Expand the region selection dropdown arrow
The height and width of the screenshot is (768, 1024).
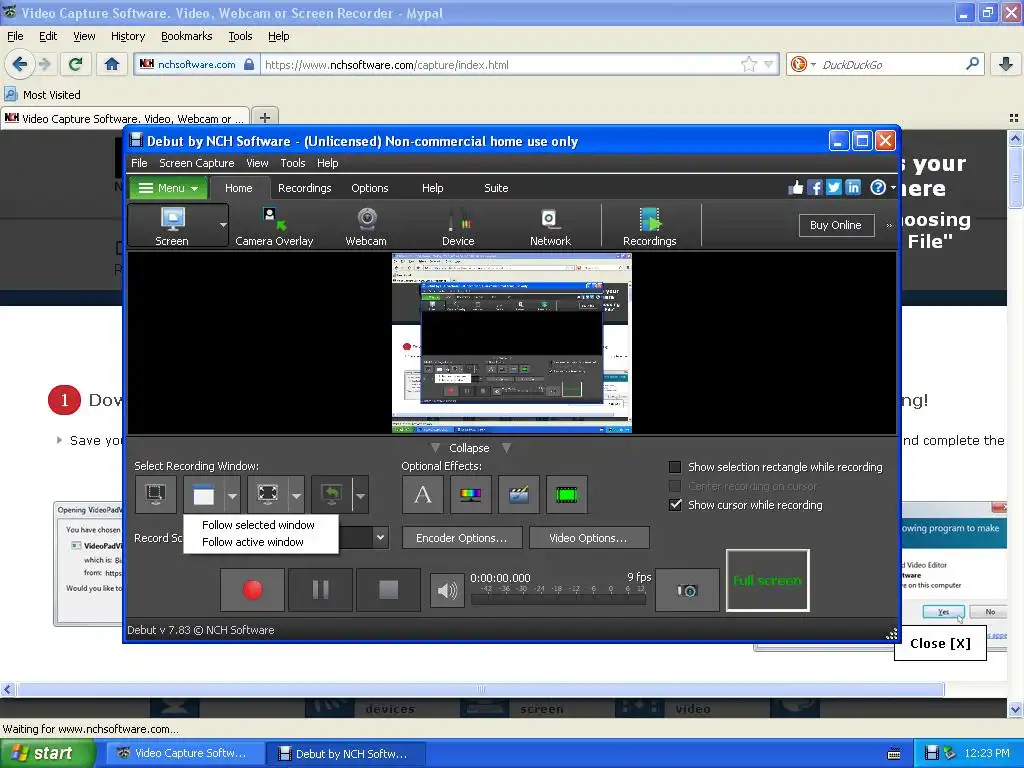pyautogui.click(x=296, y=495)
